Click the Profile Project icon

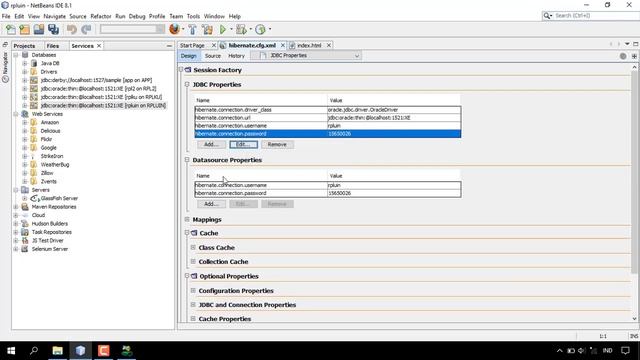click(x=260, y=29)
